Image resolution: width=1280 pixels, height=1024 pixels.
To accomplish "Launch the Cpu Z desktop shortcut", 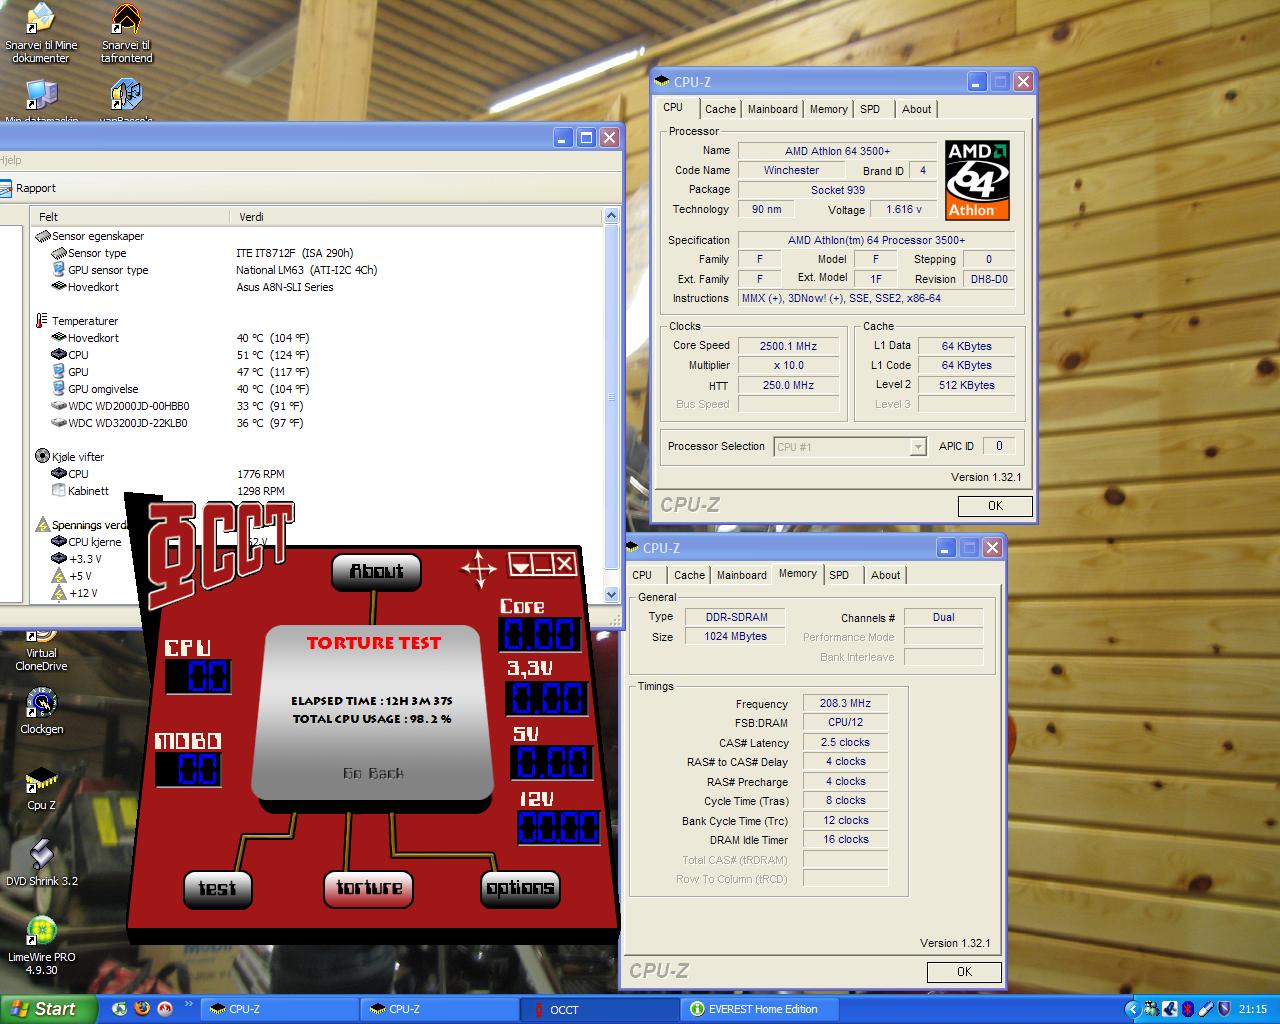I will click(41, 788).
